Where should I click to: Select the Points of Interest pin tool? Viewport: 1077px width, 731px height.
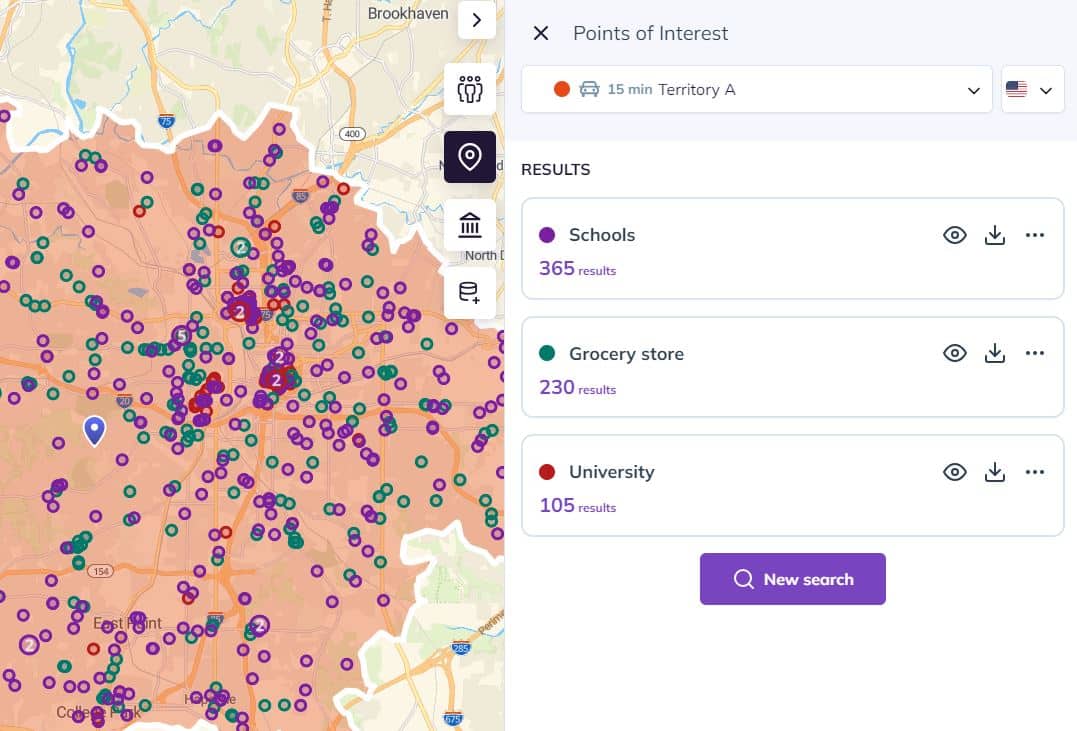tap(470, 157)
